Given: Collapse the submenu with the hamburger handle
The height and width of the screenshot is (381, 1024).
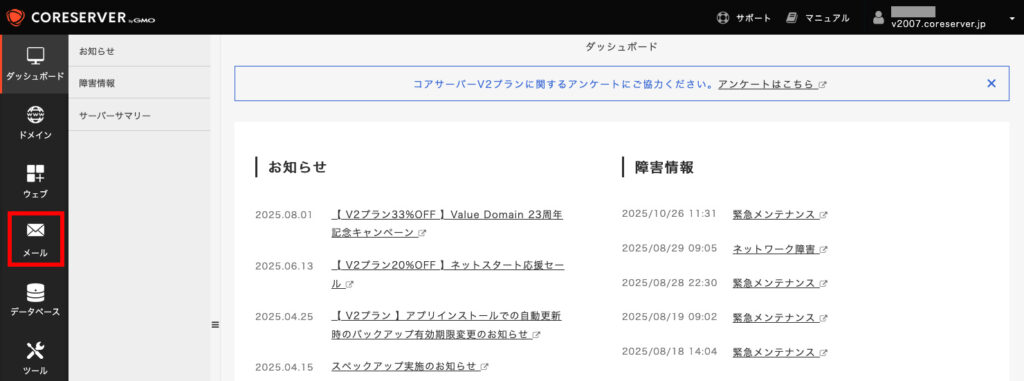Looking at the screenshot, I should pos(216,325).
